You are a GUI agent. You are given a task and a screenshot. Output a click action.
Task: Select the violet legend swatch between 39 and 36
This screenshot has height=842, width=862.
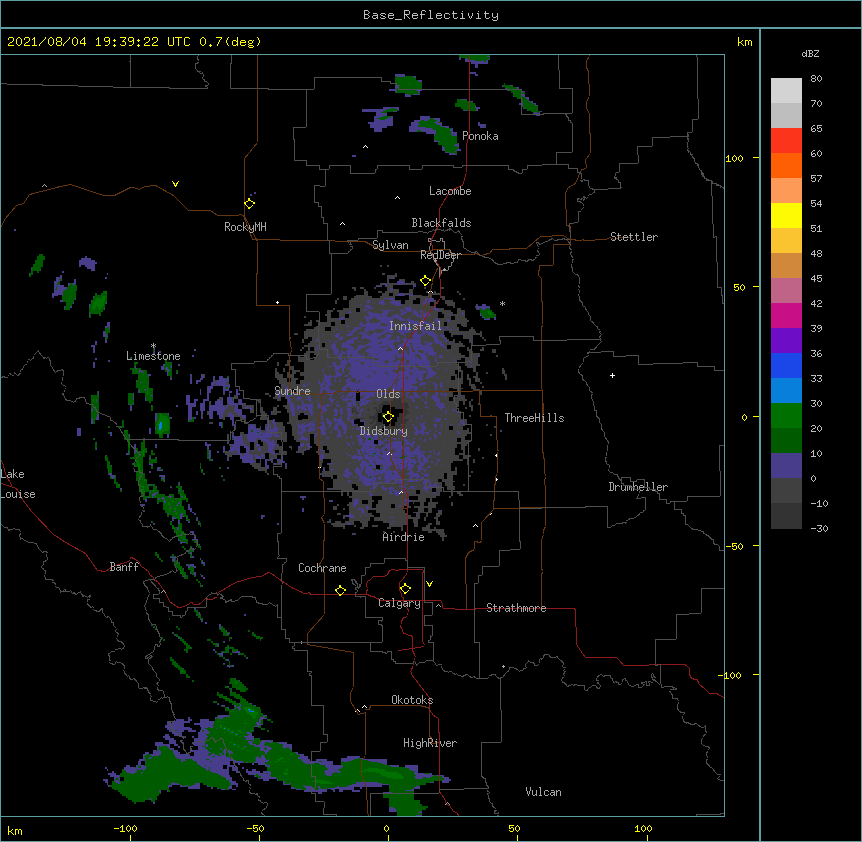(786, 341)
